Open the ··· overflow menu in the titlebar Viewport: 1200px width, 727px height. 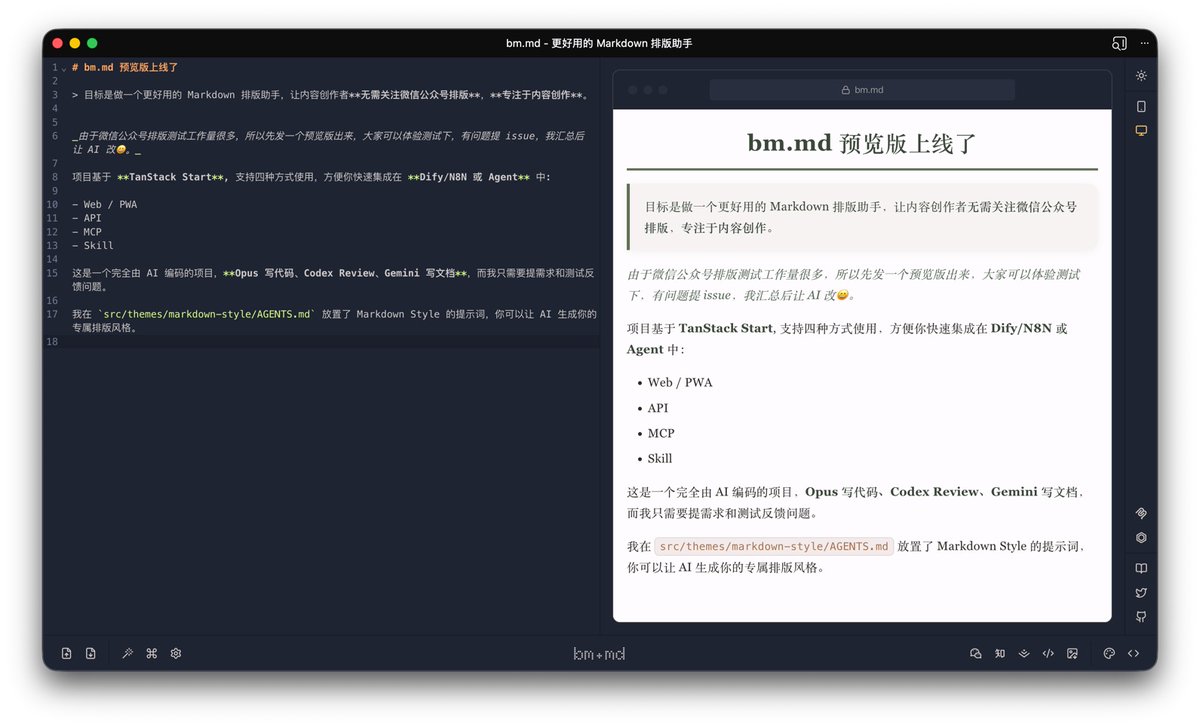click(1144, 43)
